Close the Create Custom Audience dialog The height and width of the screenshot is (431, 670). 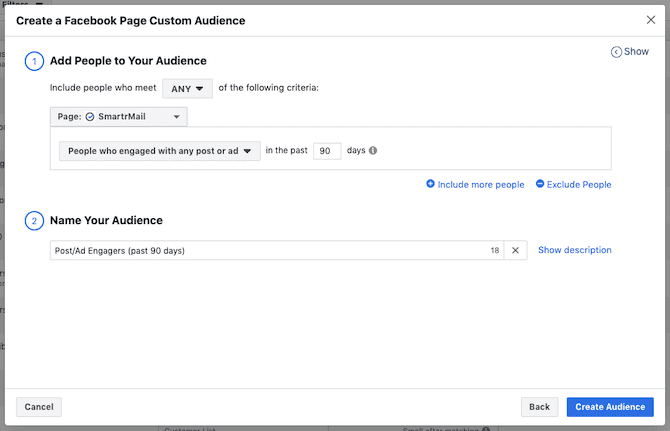pyautogui.click(x=651, y=20)
